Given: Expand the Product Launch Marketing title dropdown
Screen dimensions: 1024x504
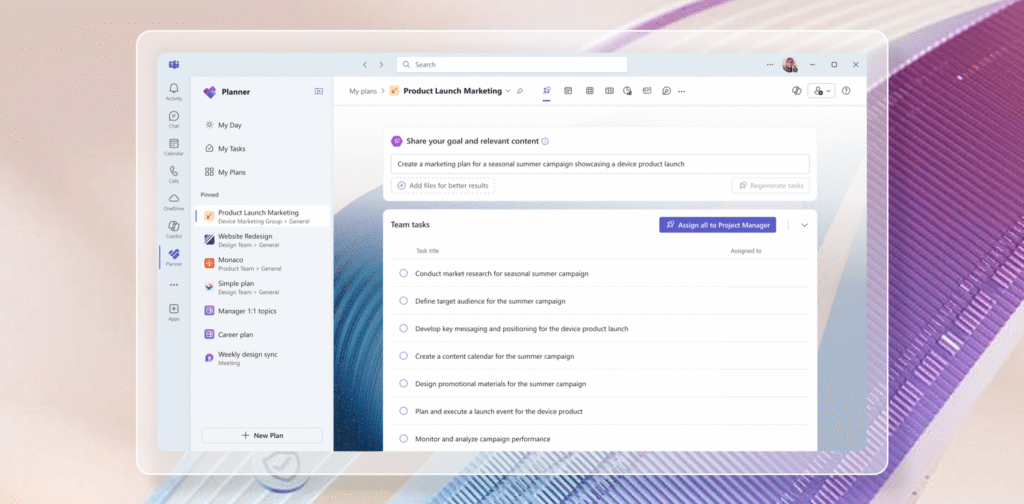Looking at the screenshot, I should 508,91.
